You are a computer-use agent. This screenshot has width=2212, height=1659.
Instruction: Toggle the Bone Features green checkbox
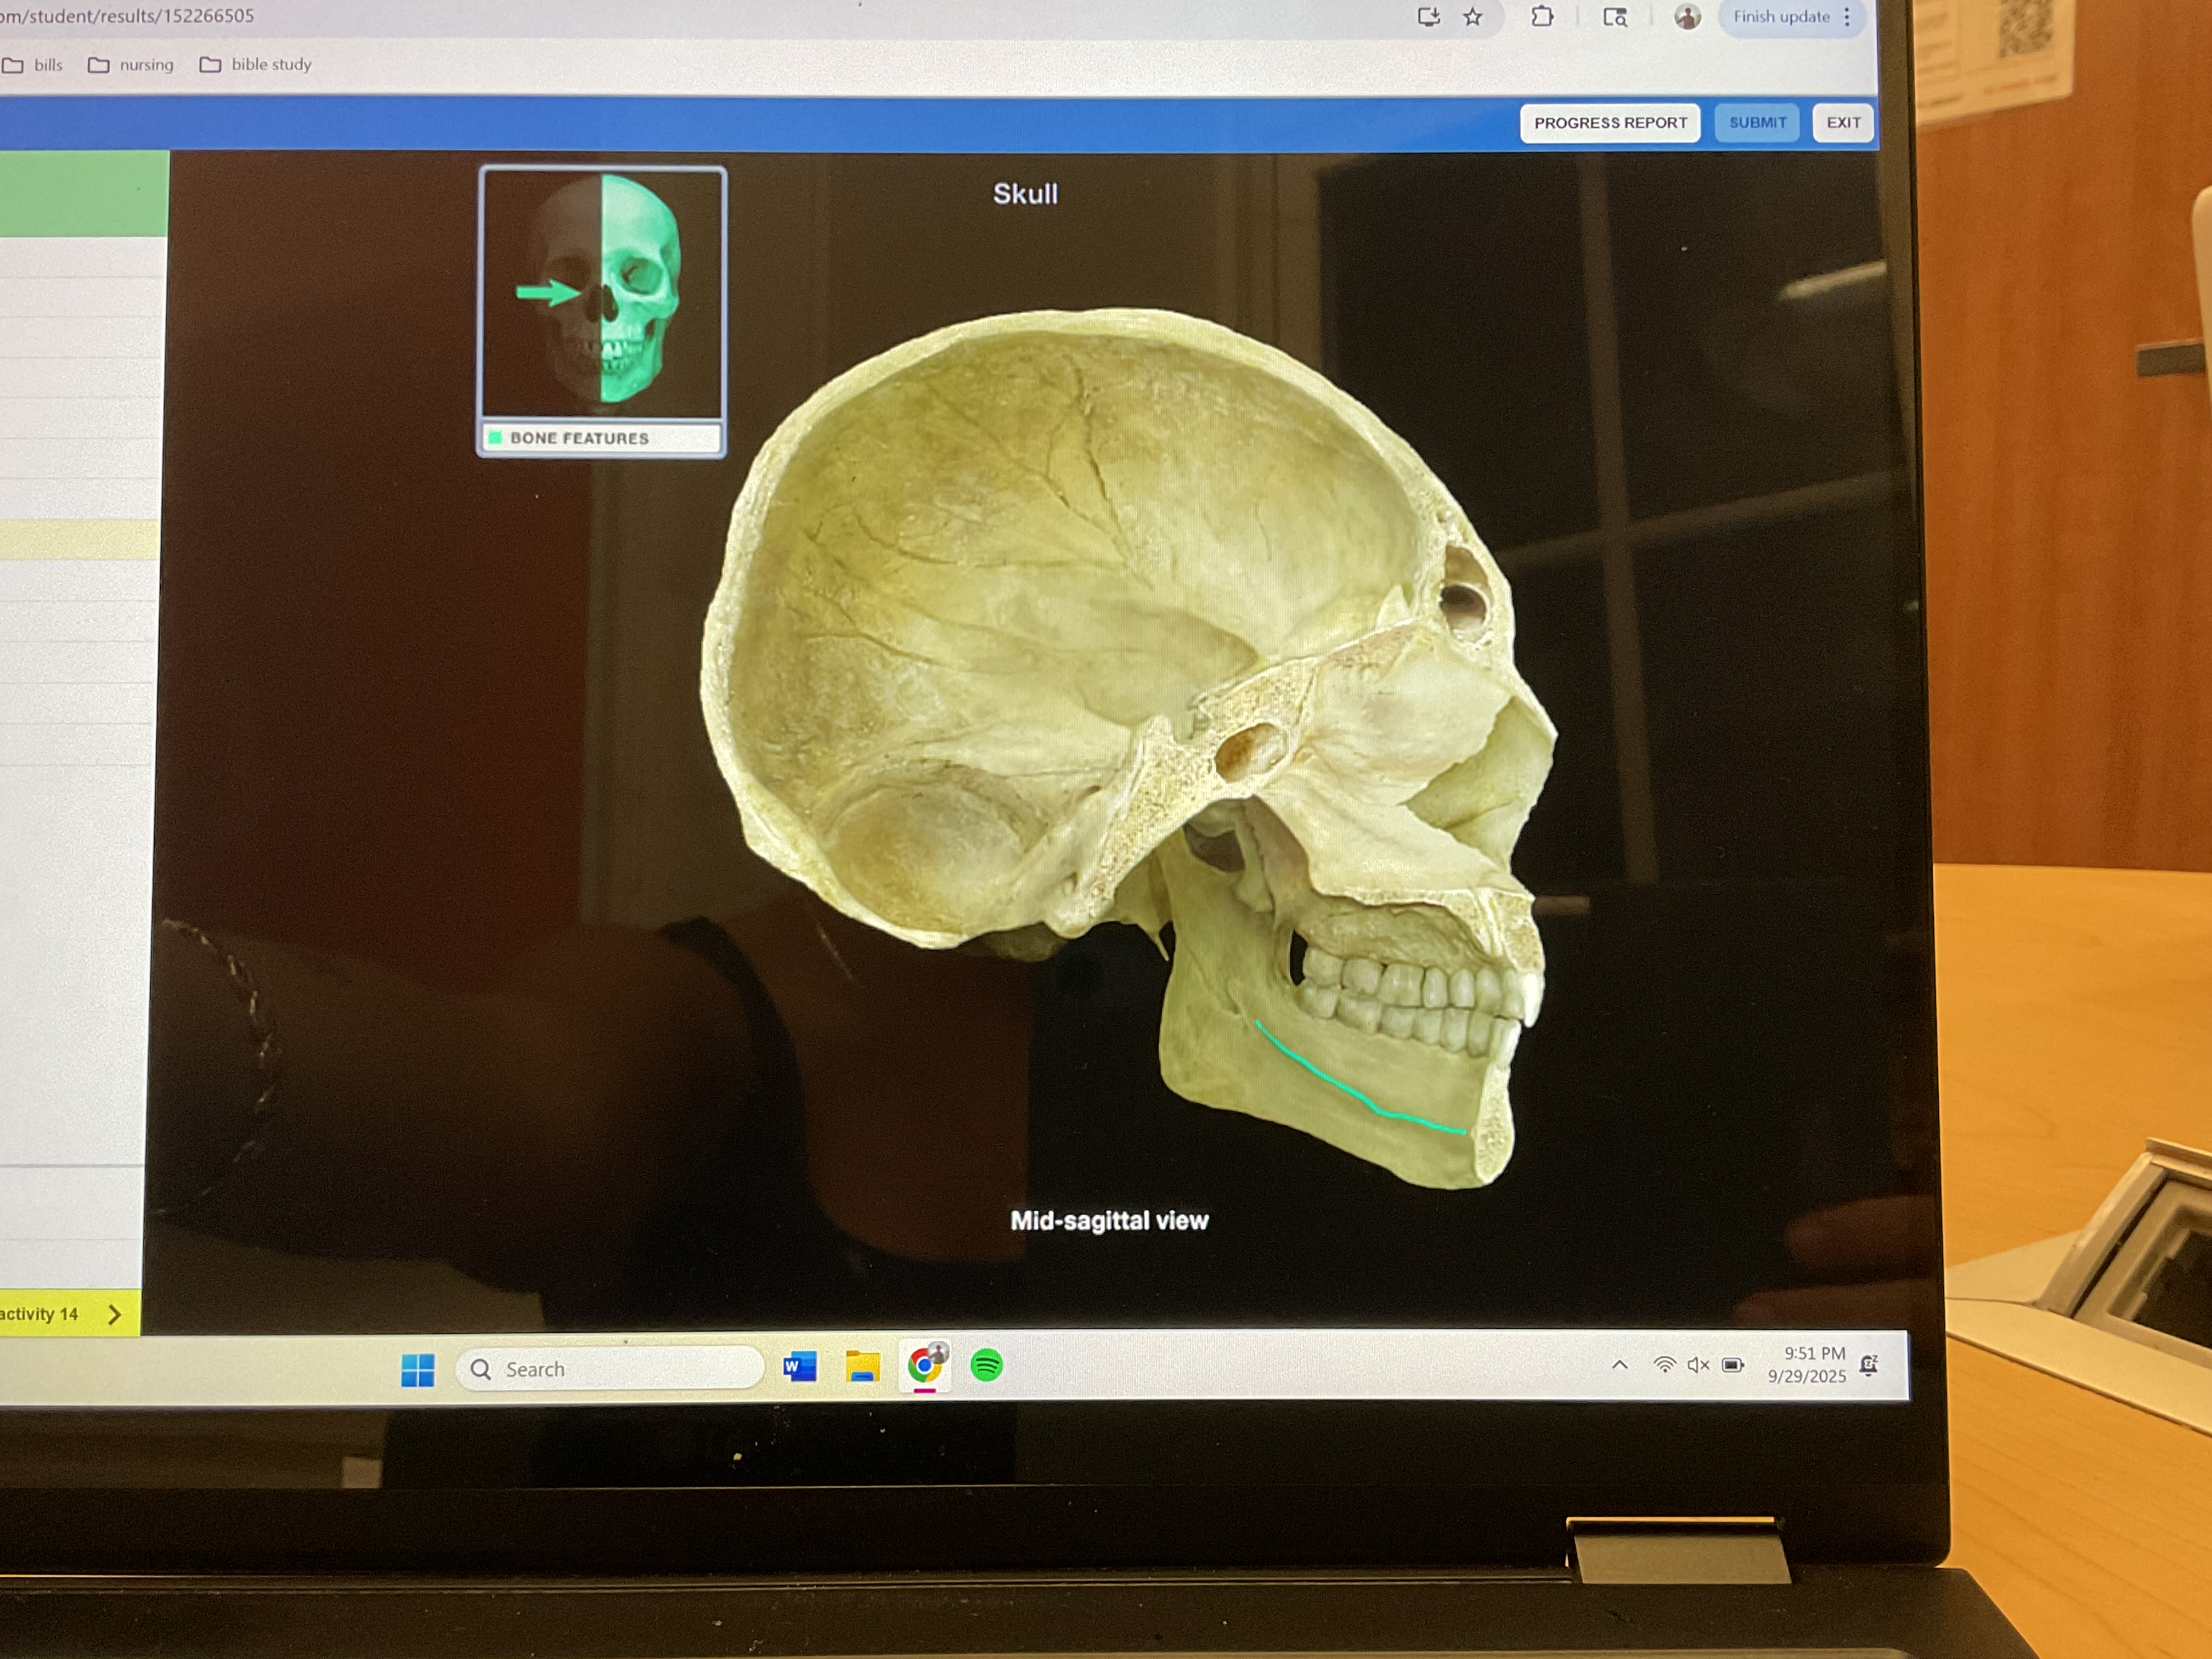495,438
